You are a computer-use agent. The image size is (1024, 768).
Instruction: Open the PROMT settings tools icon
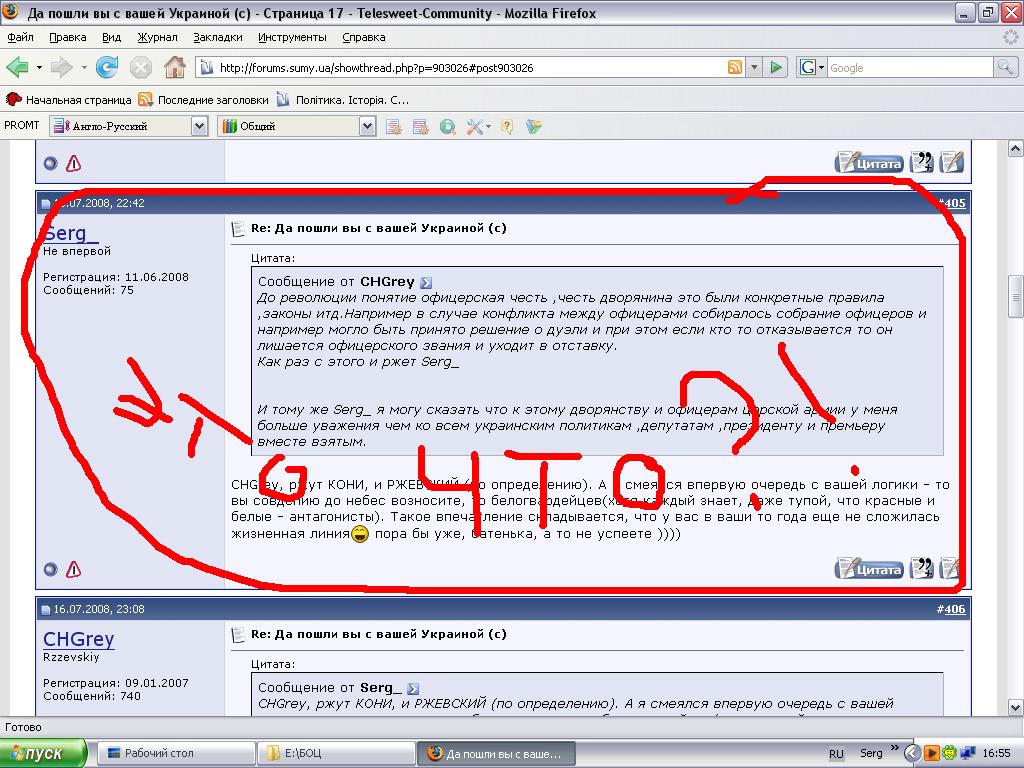pos(474,126)
